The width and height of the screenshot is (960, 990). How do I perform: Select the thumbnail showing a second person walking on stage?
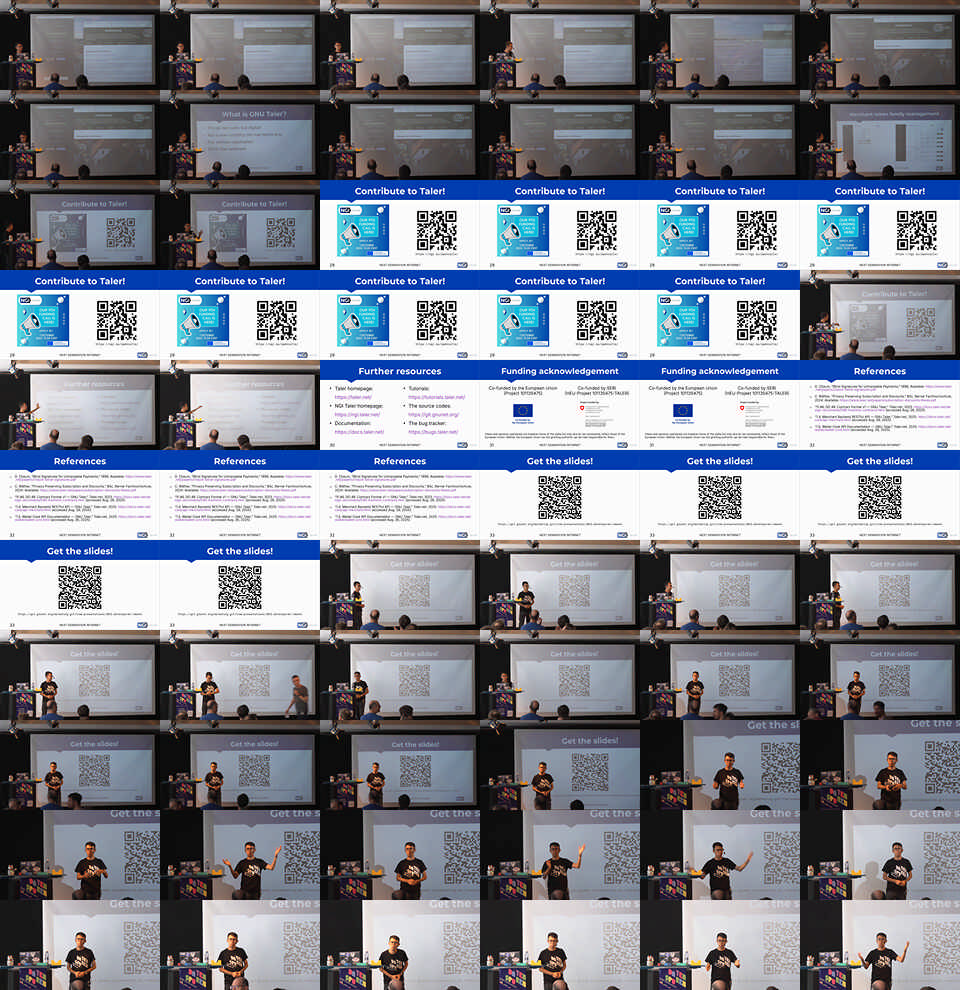[x=240, y=675]
